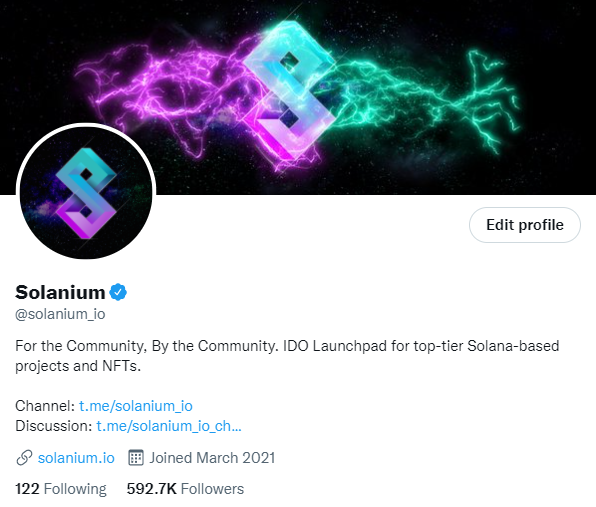
Task: View the 592.7K Followers list
Action: pyautogui.click(x=185, y=489)
